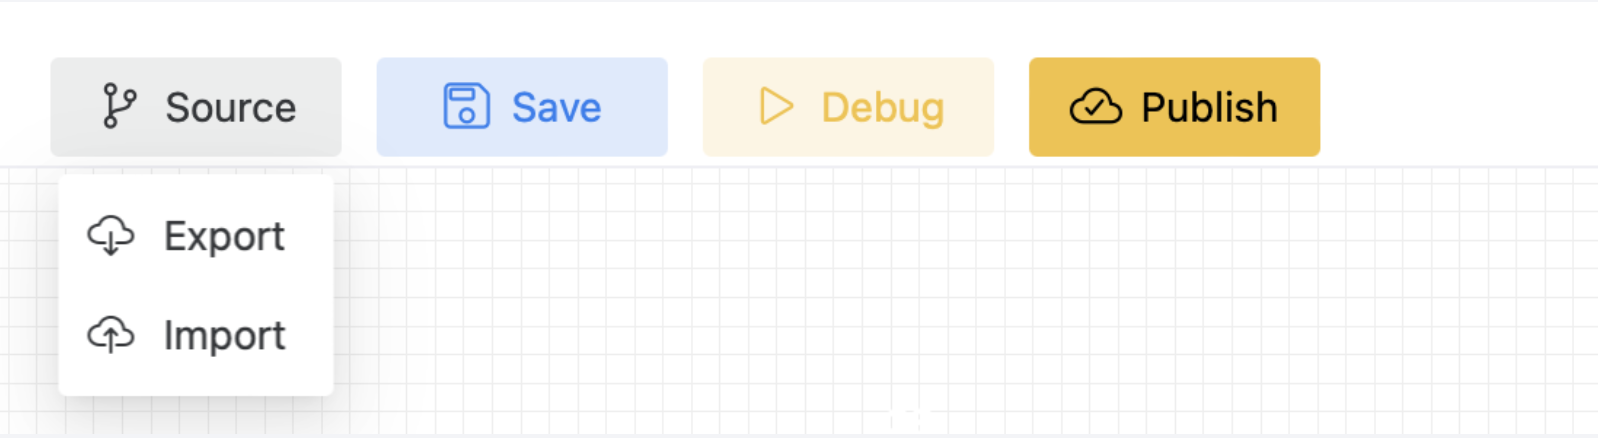
Task: Click the Import cloud upload icon
Action: [110, 335]
